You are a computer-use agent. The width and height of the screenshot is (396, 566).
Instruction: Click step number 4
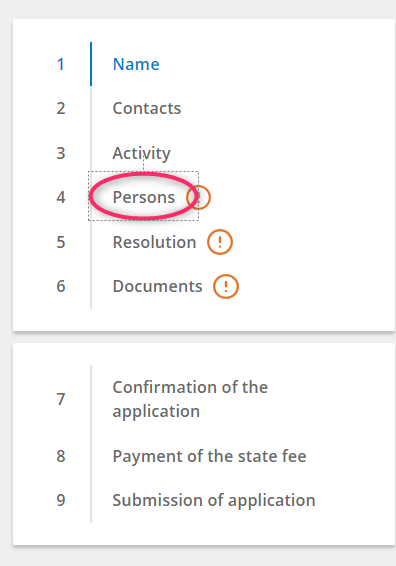61,197
